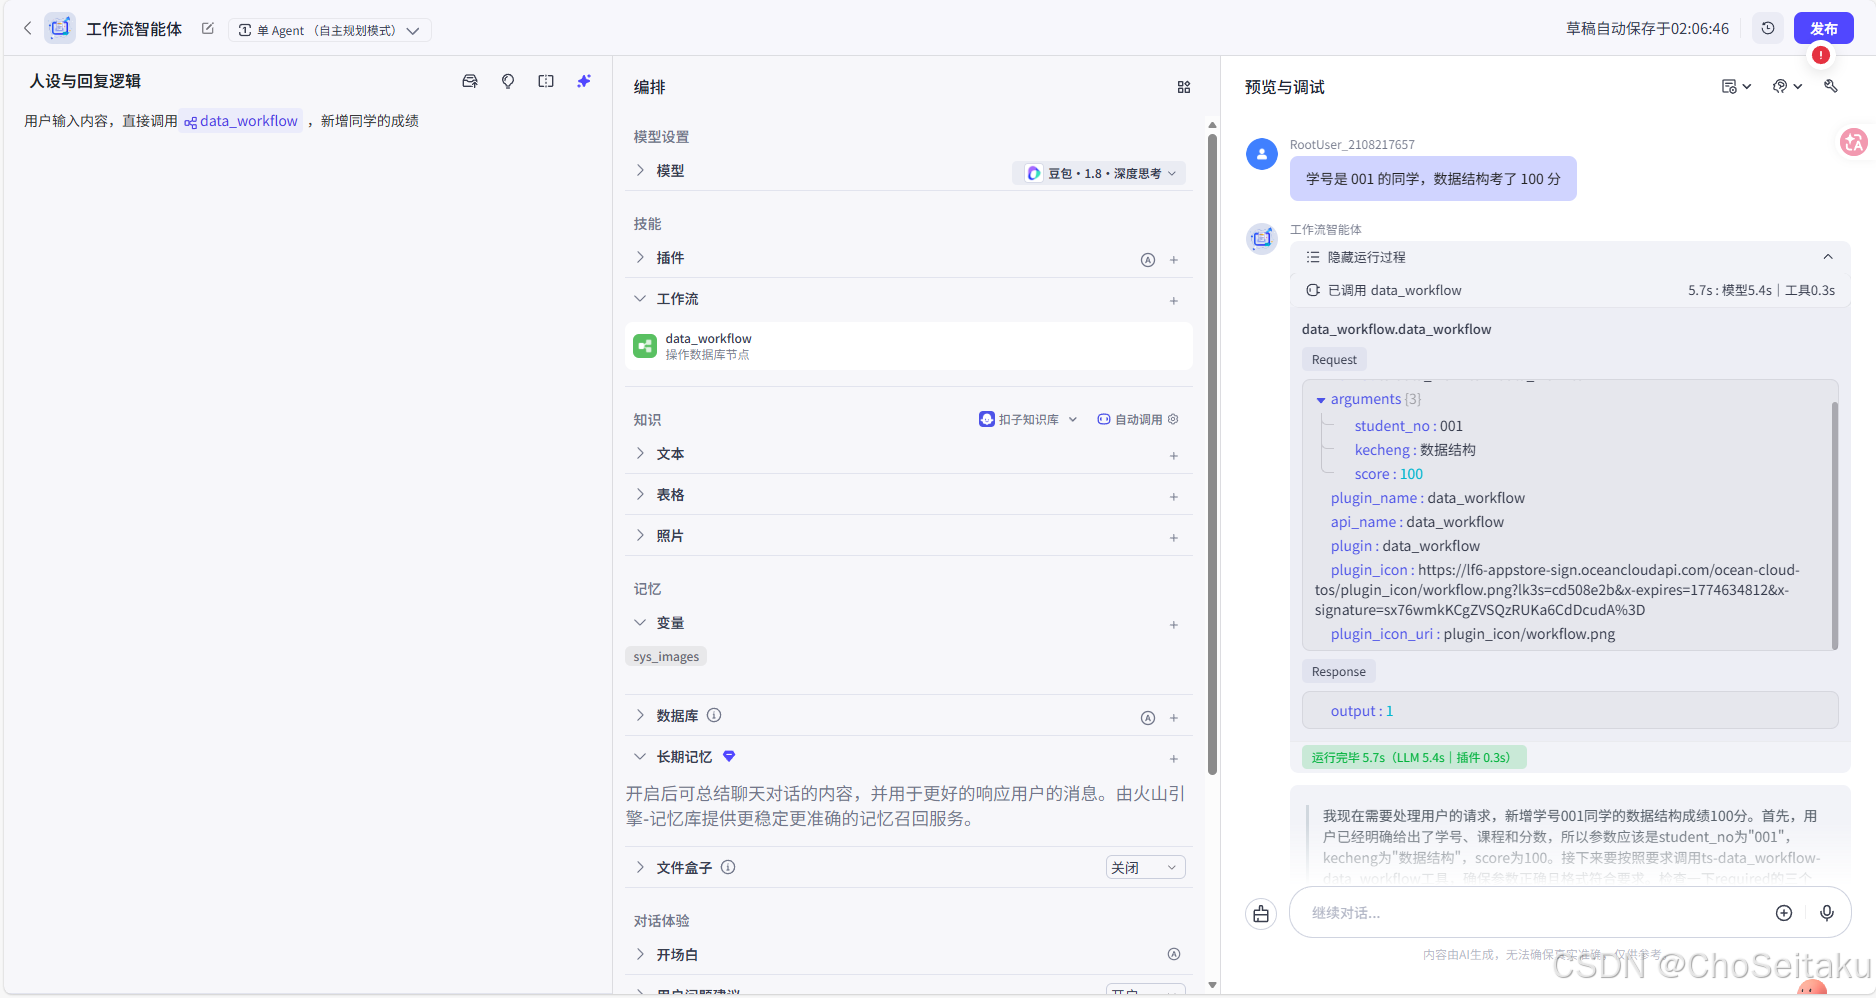Click the bracket-frame icon in the 人设与回复逻辑 panel
This screenshot has height=998, width=1876.
546,81
